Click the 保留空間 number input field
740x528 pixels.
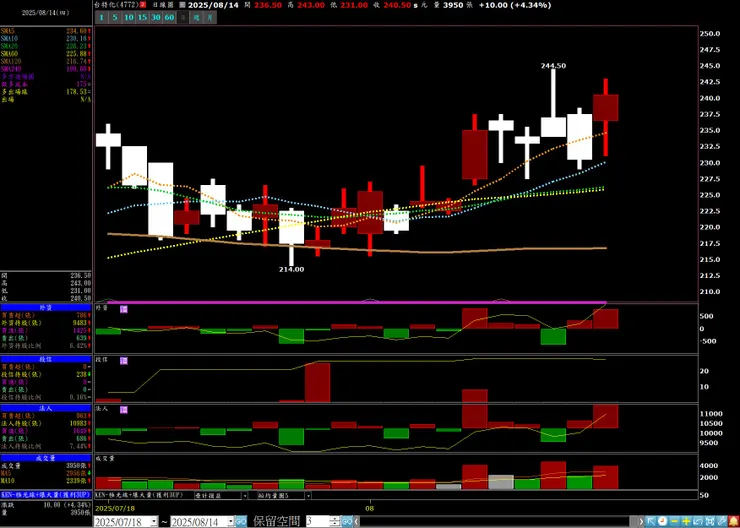point(318,521)
